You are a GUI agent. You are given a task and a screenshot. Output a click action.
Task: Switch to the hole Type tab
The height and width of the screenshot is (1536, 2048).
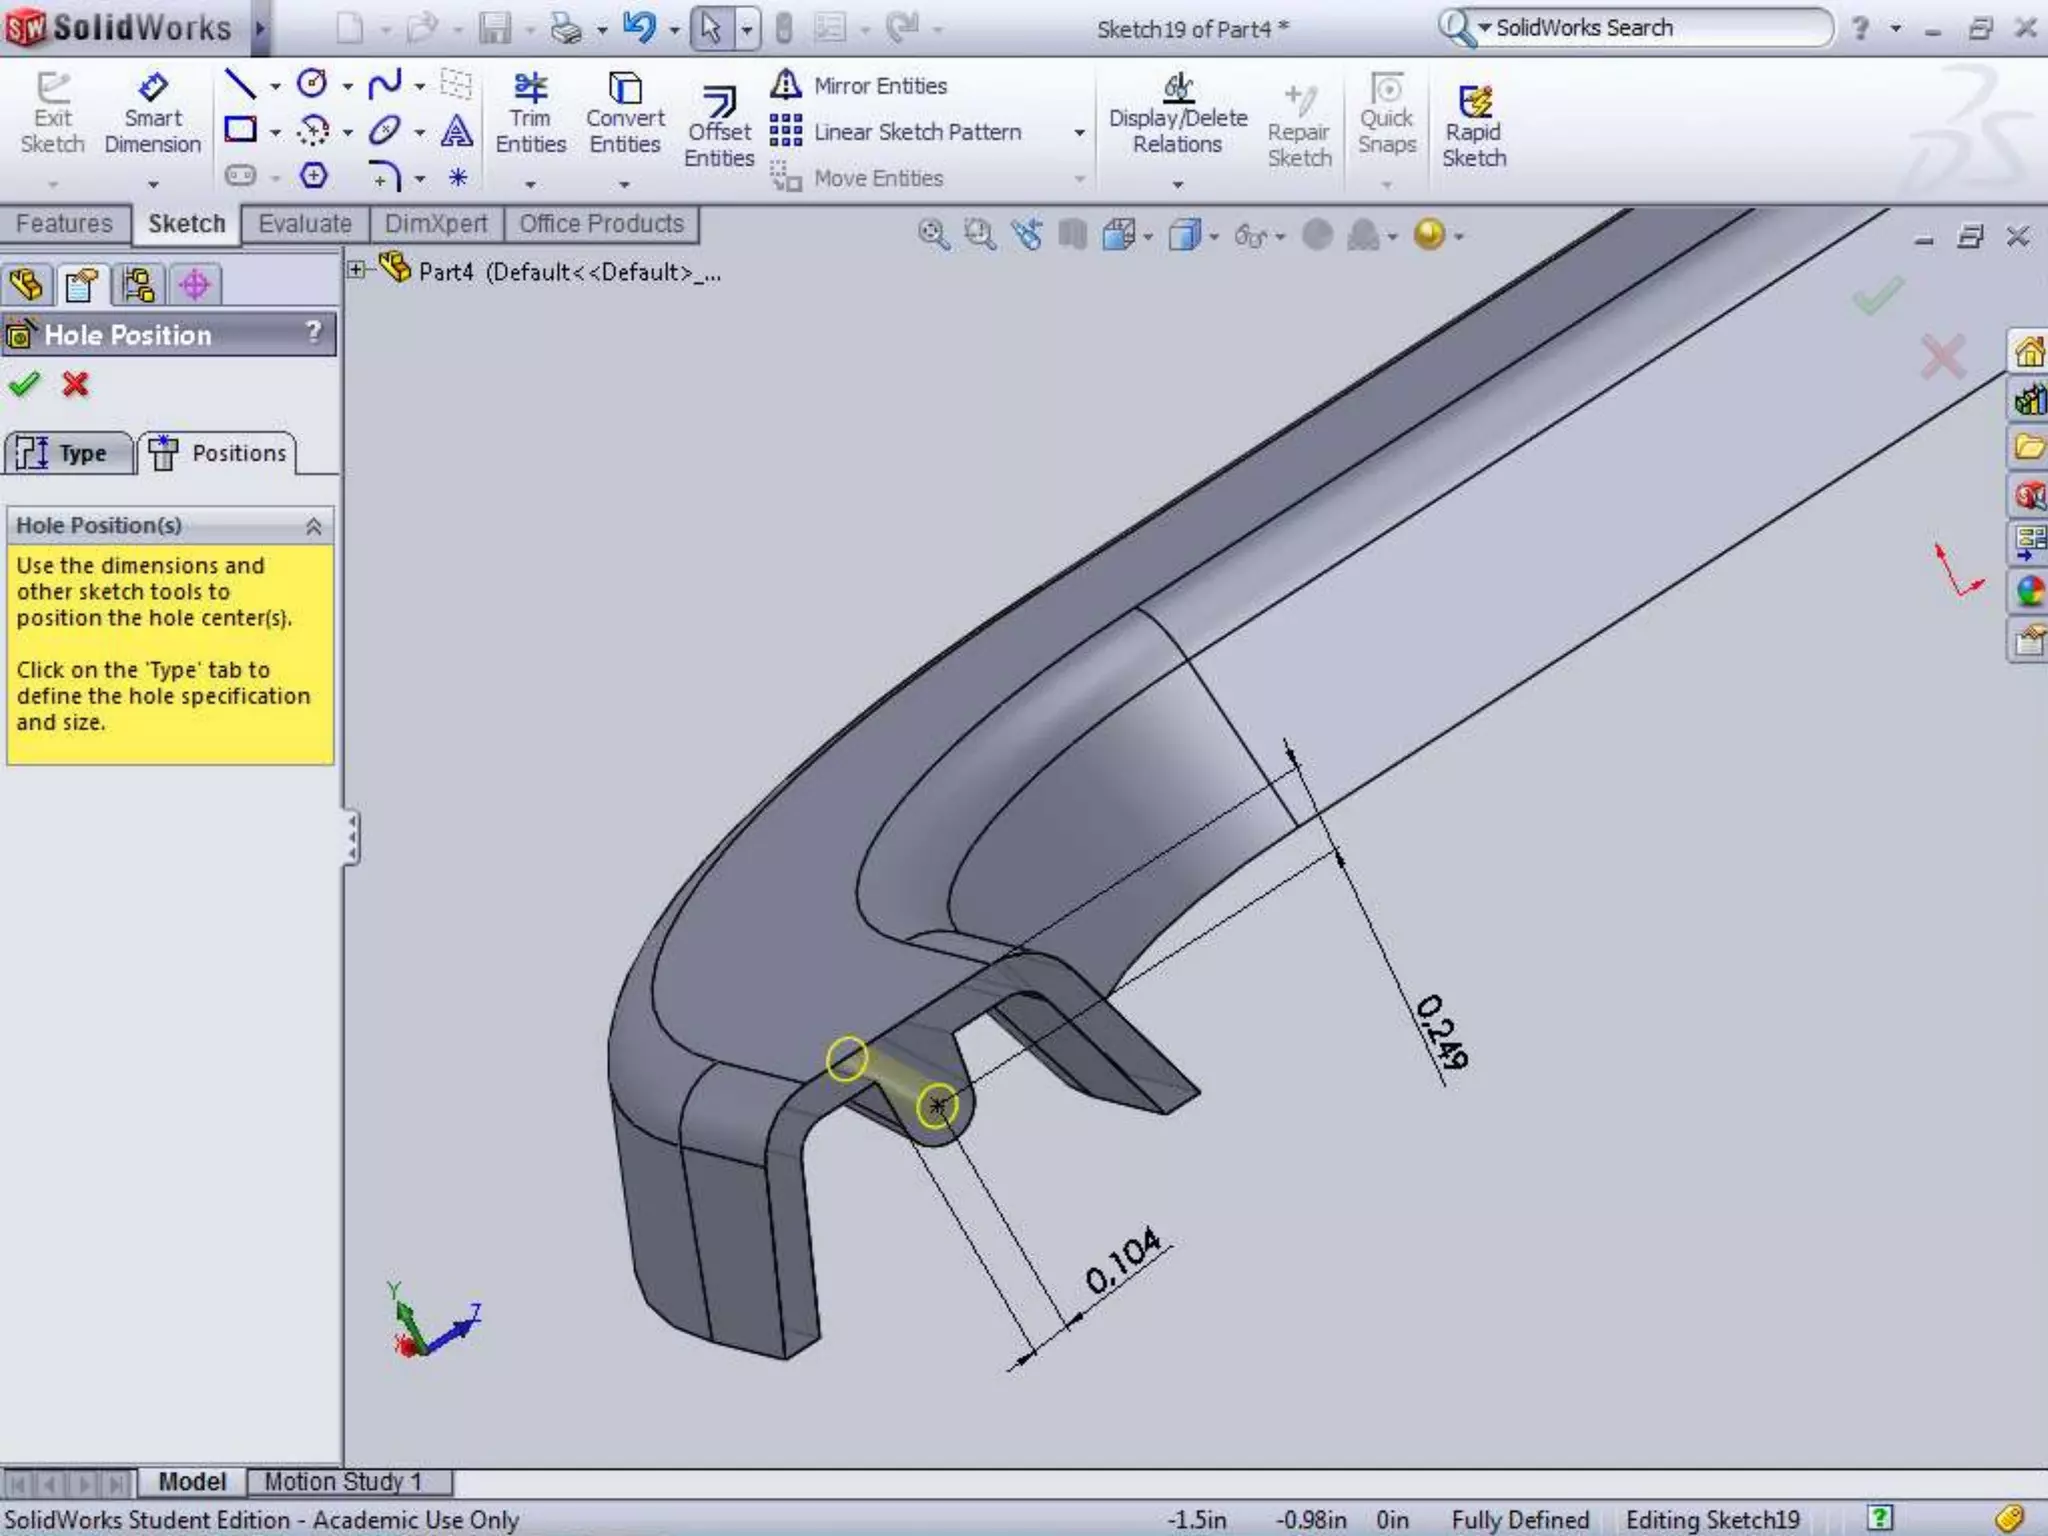(68, 453)
